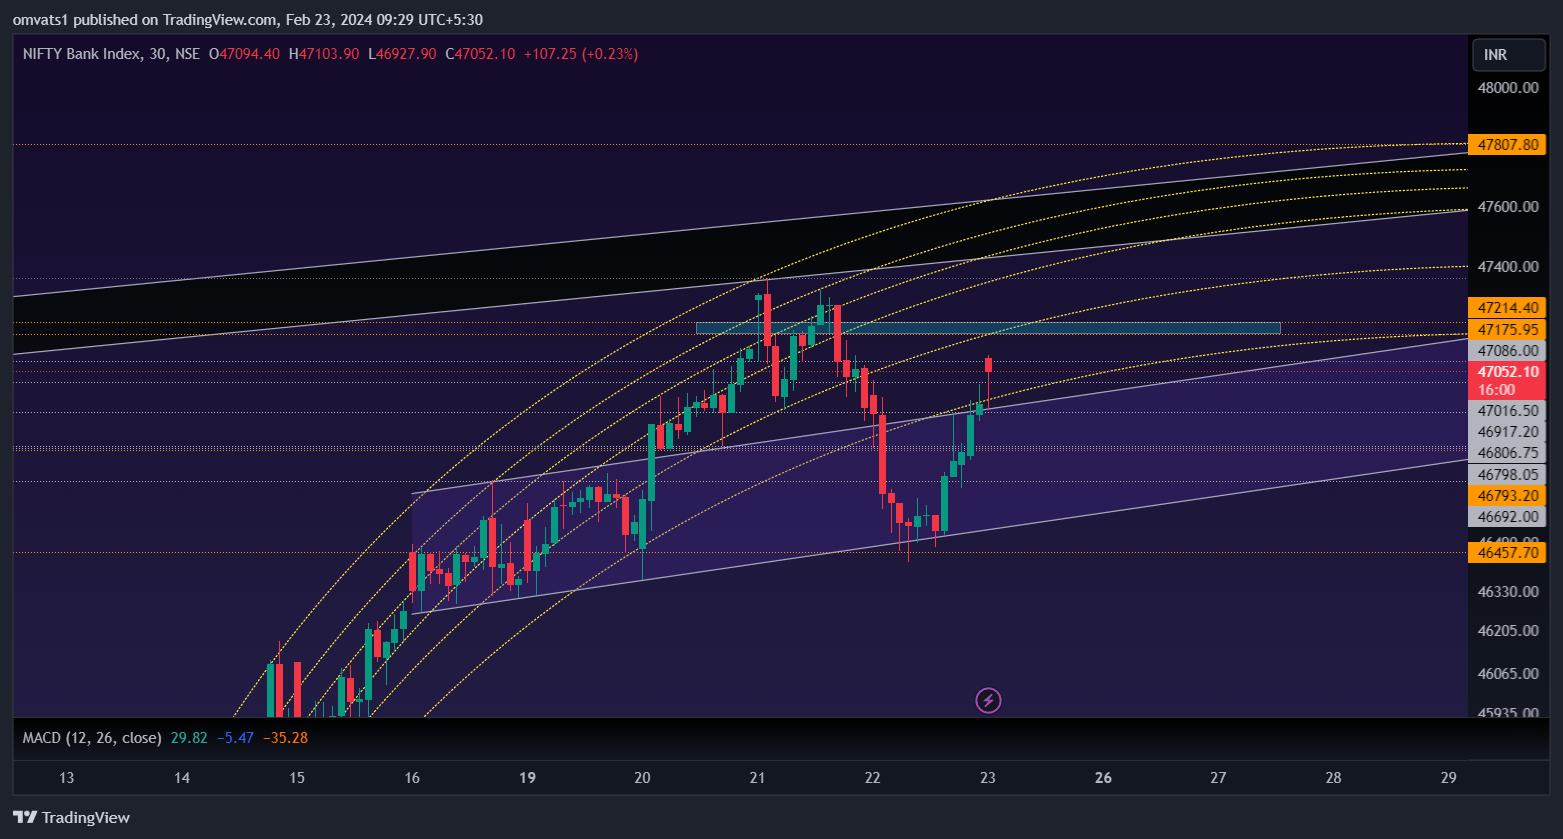
Task: Click the orange 47807.80 price label
Action: 1507,145
